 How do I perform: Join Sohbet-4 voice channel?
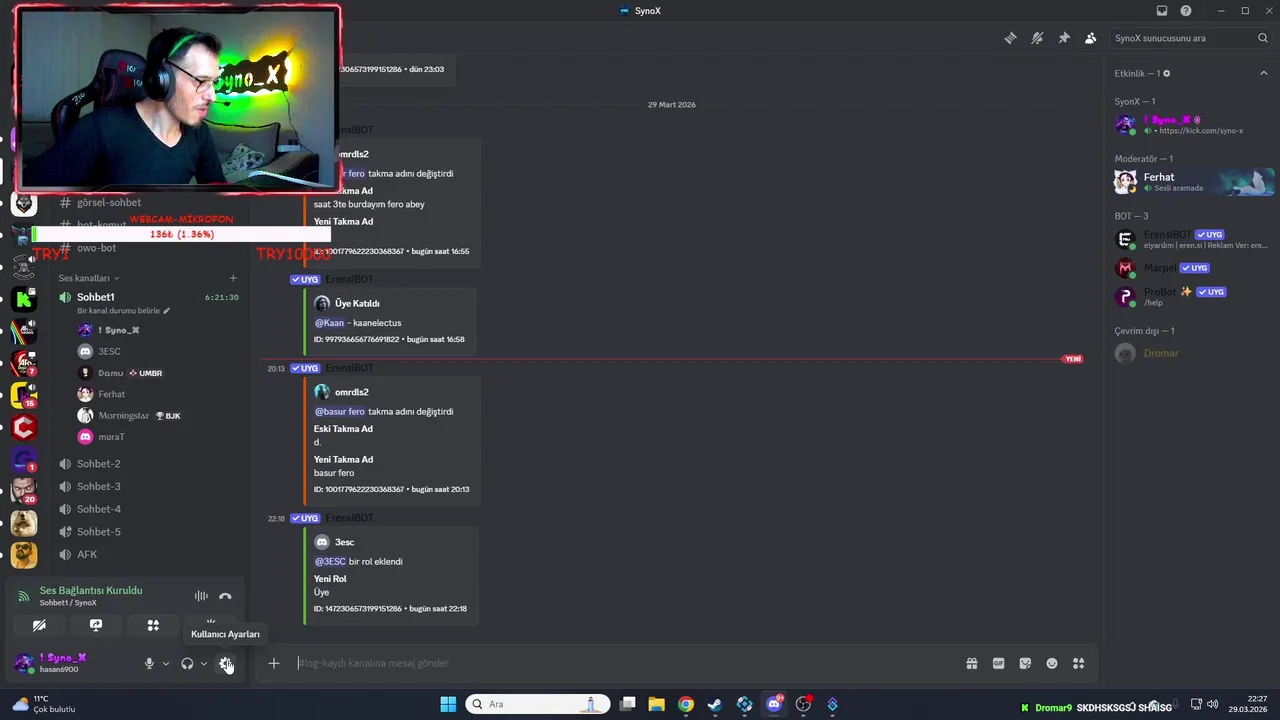tap(148, 509)
